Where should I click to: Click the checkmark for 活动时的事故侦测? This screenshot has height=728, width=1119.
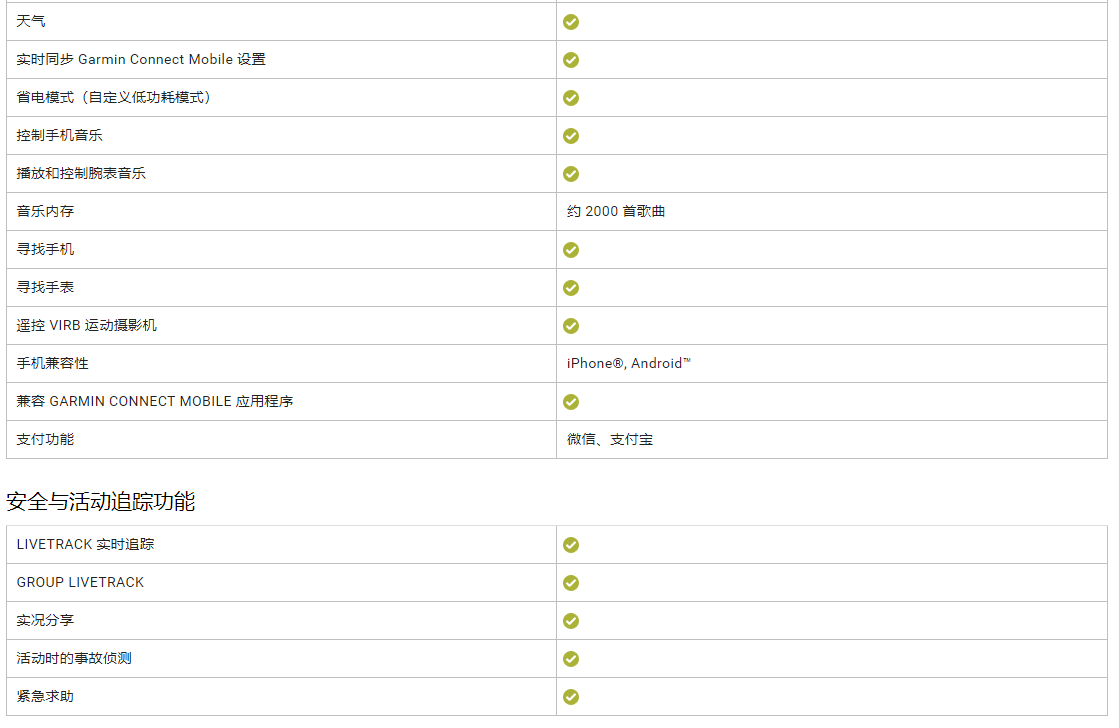571,659
